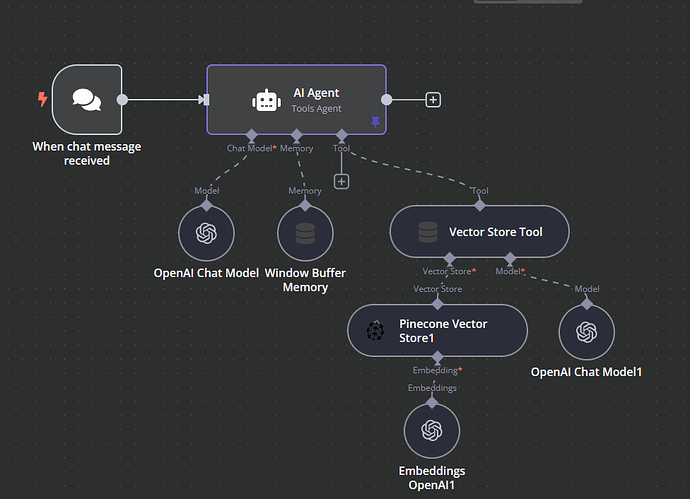Click the Chat Model diamond connector on AI Agent
Image resolution: width=690 pixels, height=499 pixels.
[251, 135]
